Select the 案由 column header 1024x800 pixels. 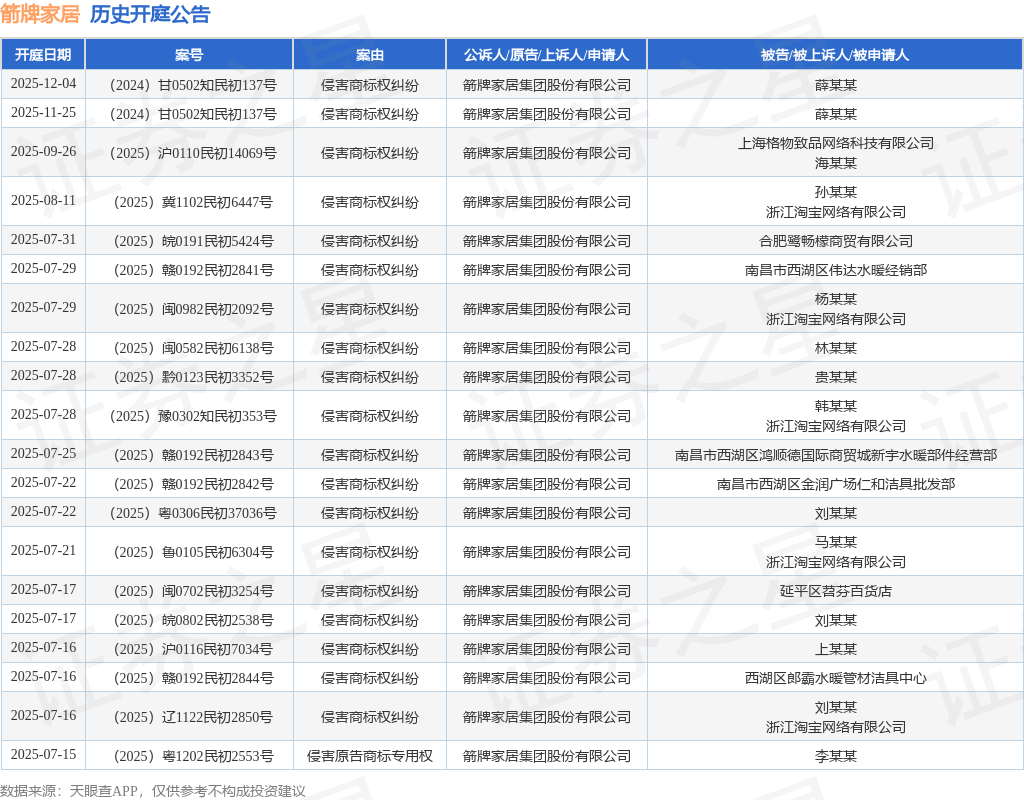(370, 55)
